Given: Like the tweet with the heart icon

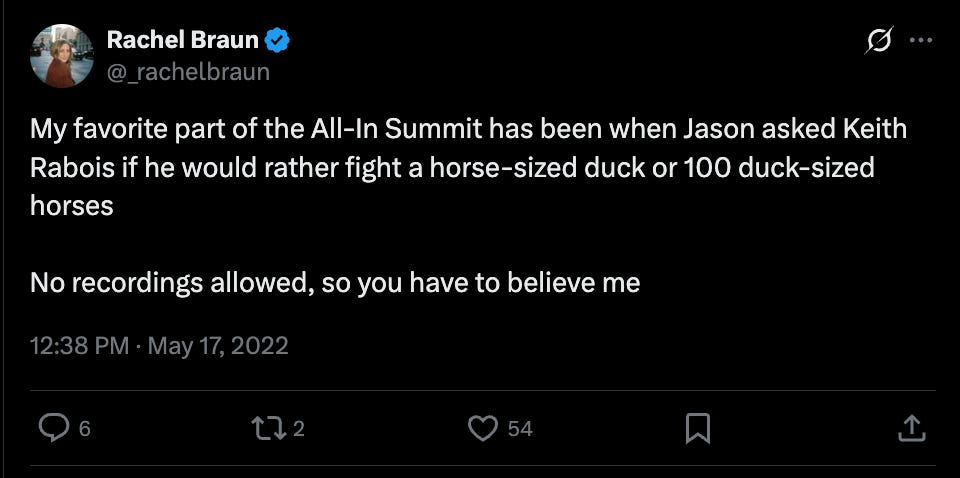Looking at the screenshot, I should pos(483,428).
